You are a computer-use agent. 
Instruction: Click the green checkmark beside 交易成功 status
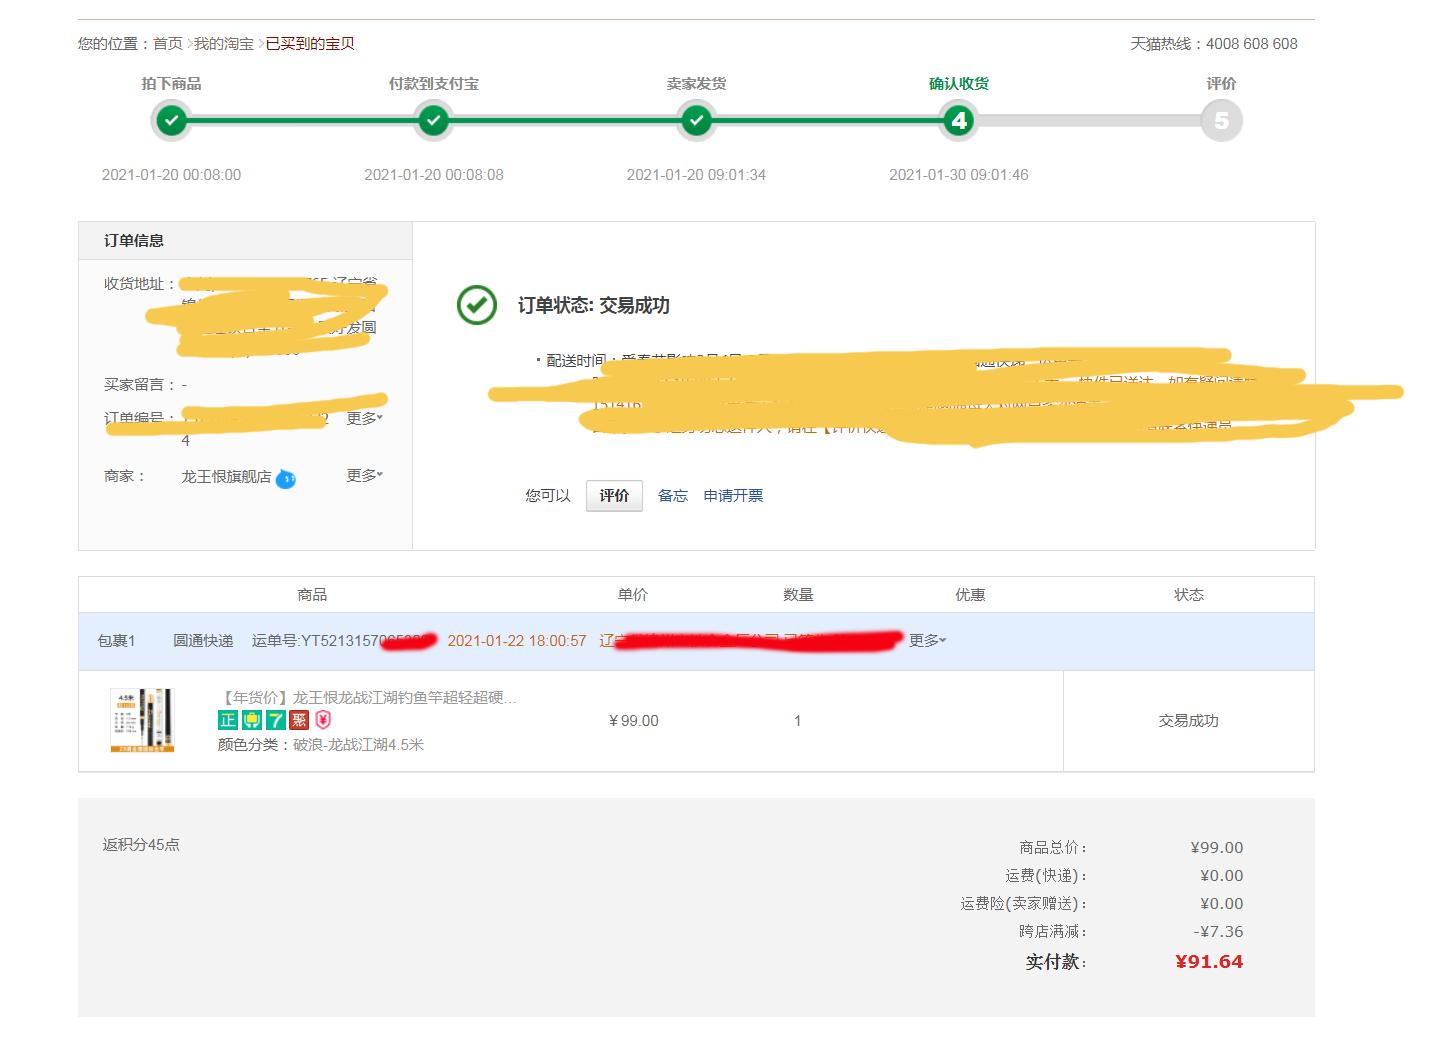coord(478,305)
